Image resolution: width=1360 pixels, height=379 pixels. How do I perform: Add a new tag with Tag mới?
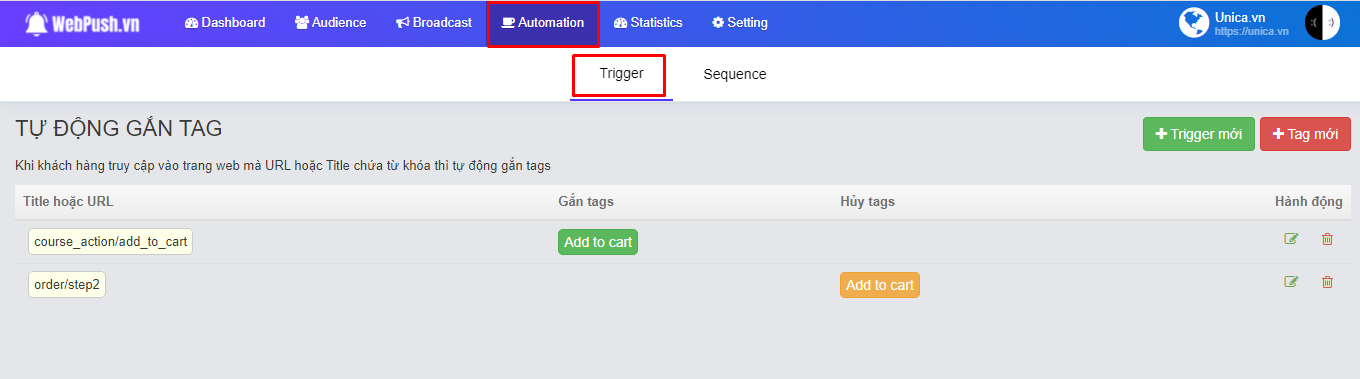(x=1305, y=134)
